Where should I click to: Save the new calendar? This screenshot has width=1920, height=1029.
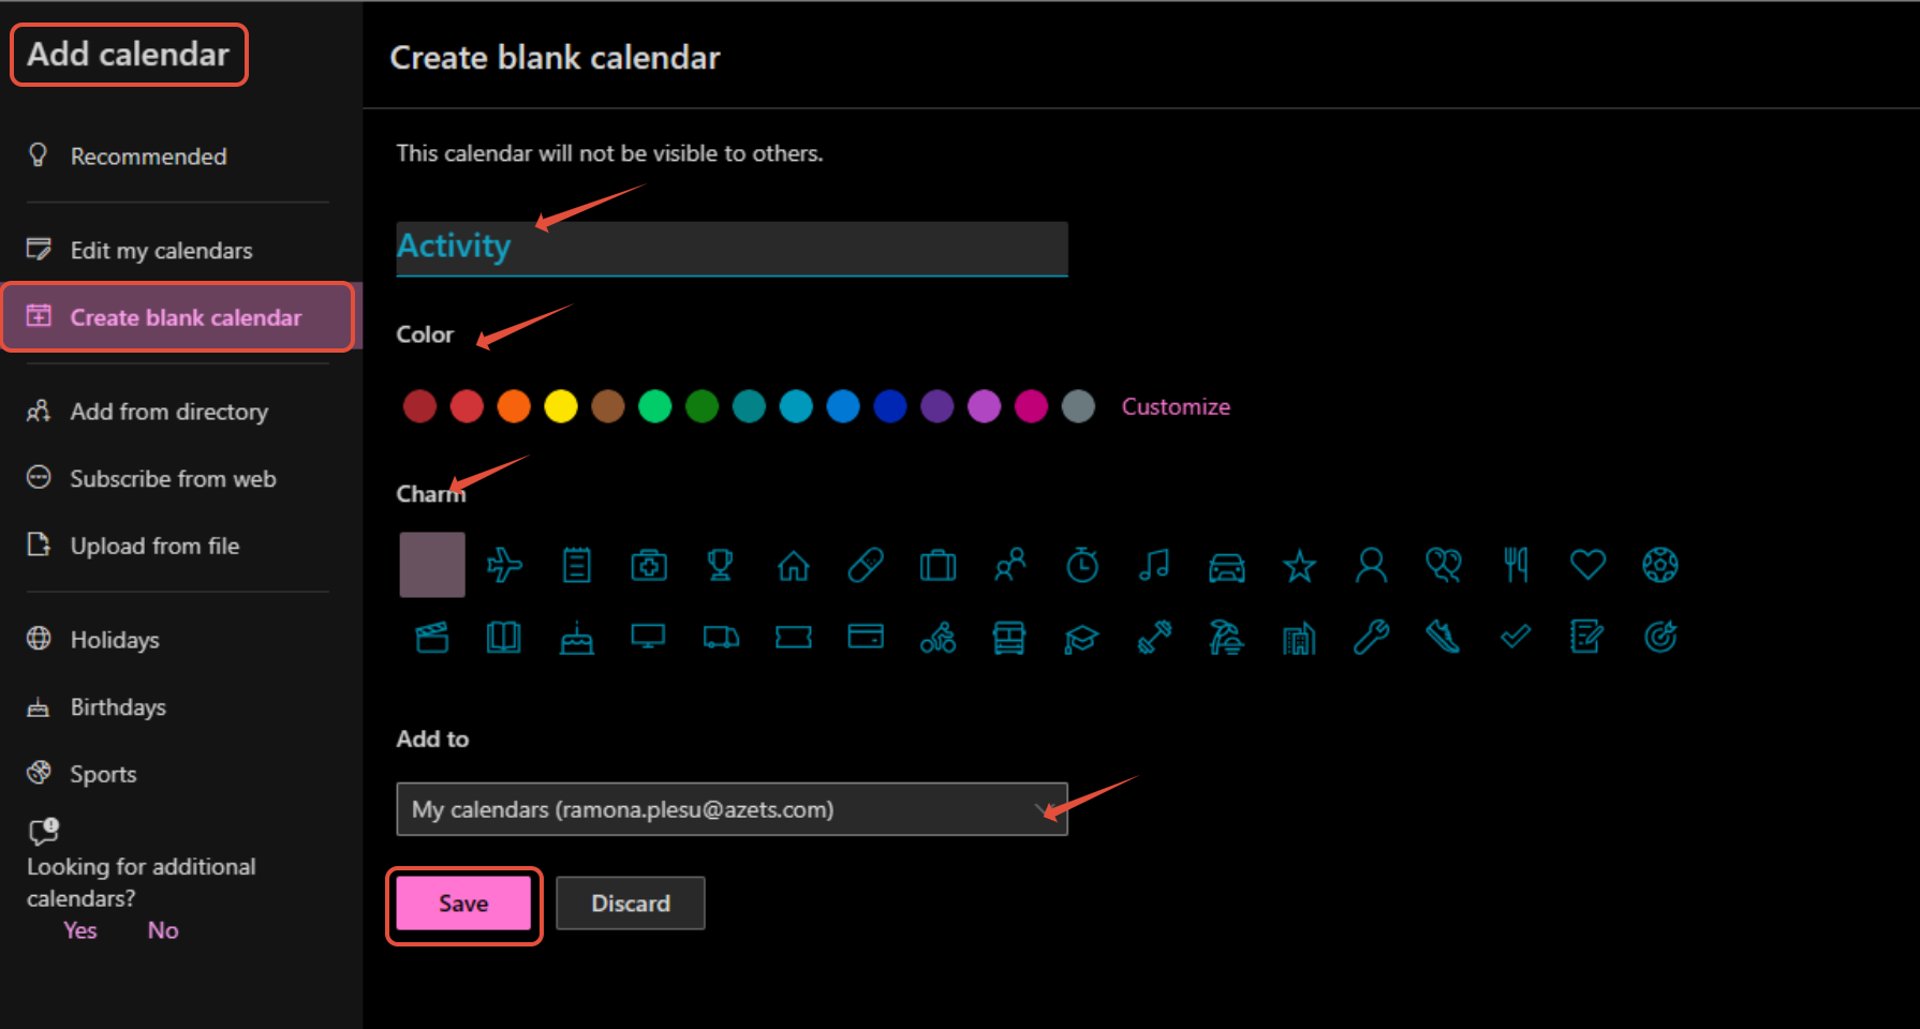[x=464, y=903]
